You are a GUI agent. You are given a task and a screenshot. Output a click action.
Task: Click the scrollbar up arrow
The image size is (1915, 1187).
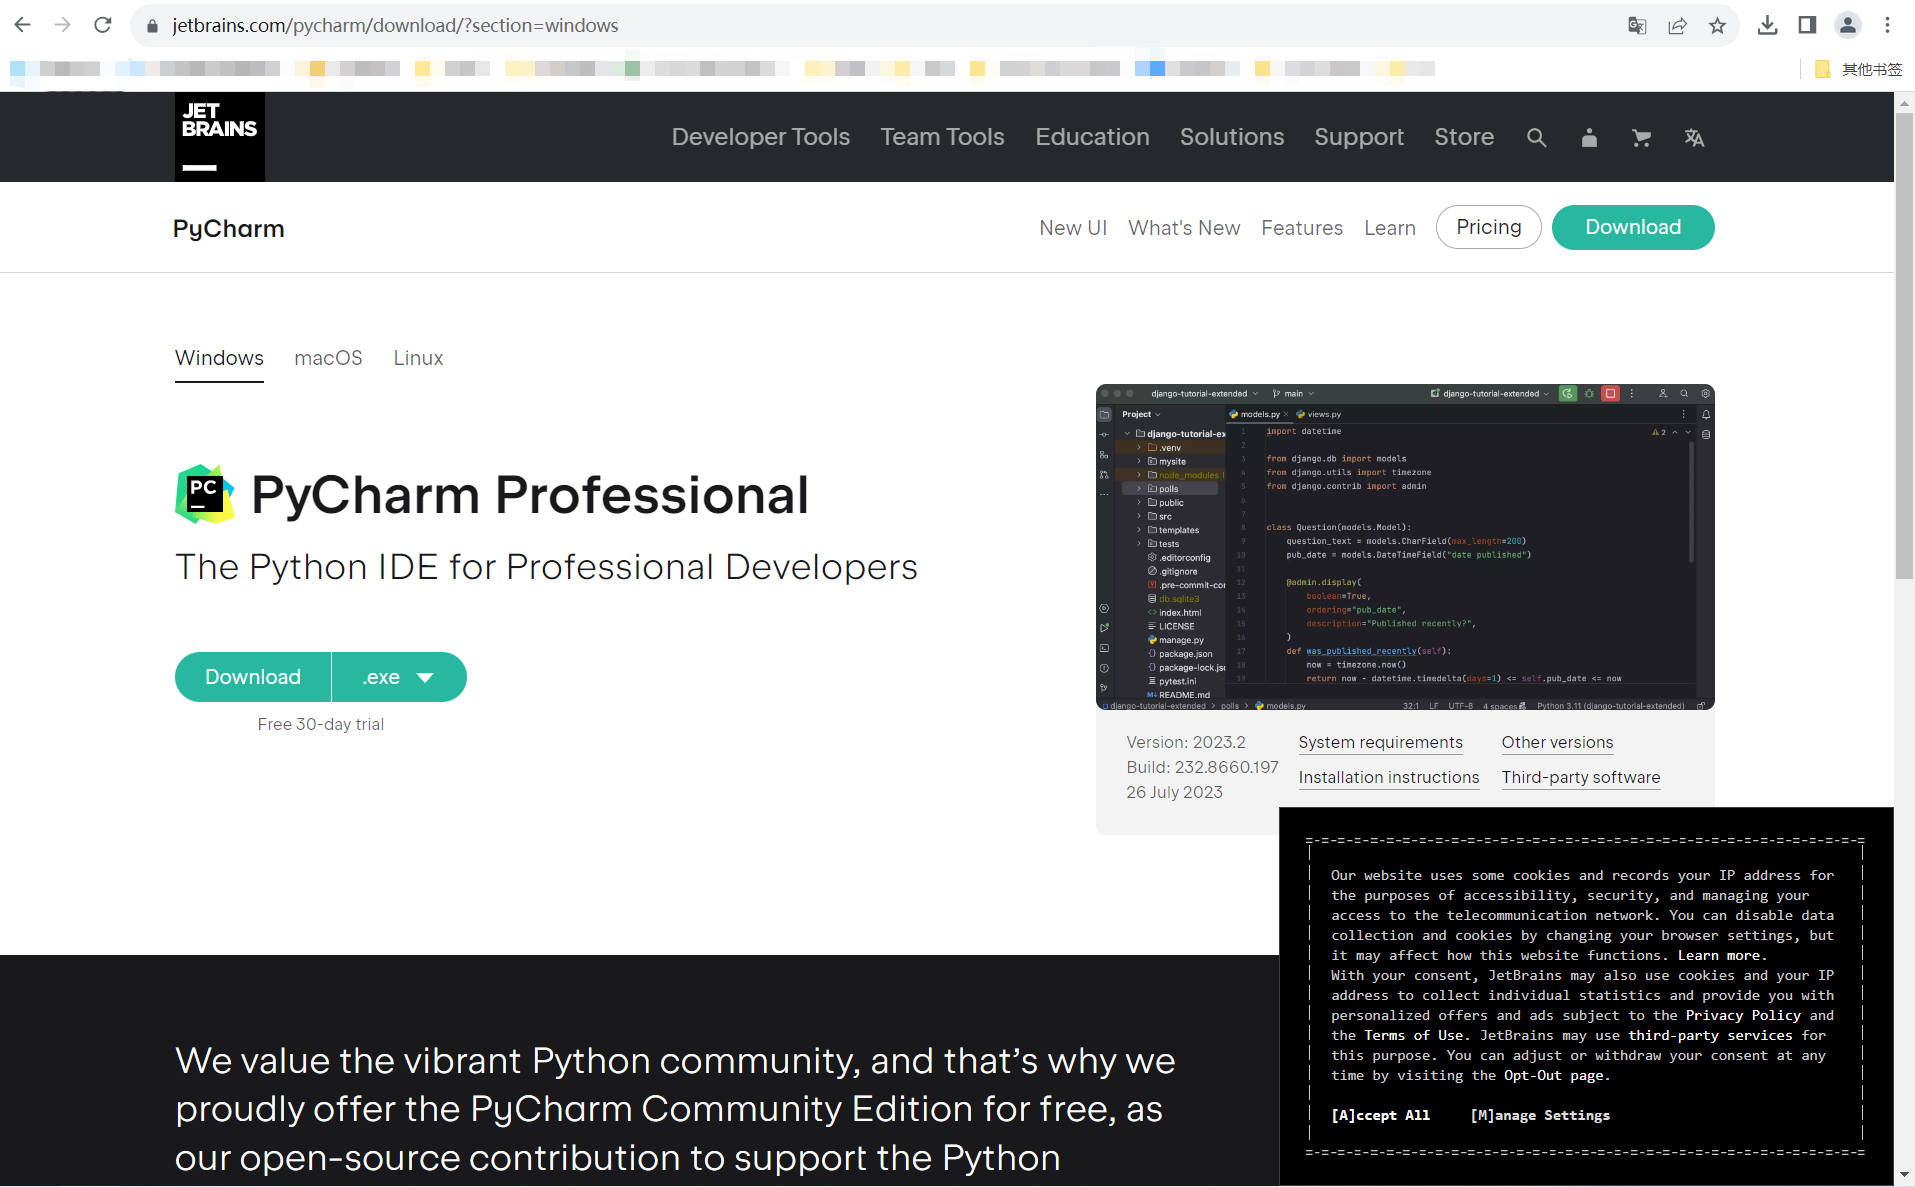(1904, 102)
